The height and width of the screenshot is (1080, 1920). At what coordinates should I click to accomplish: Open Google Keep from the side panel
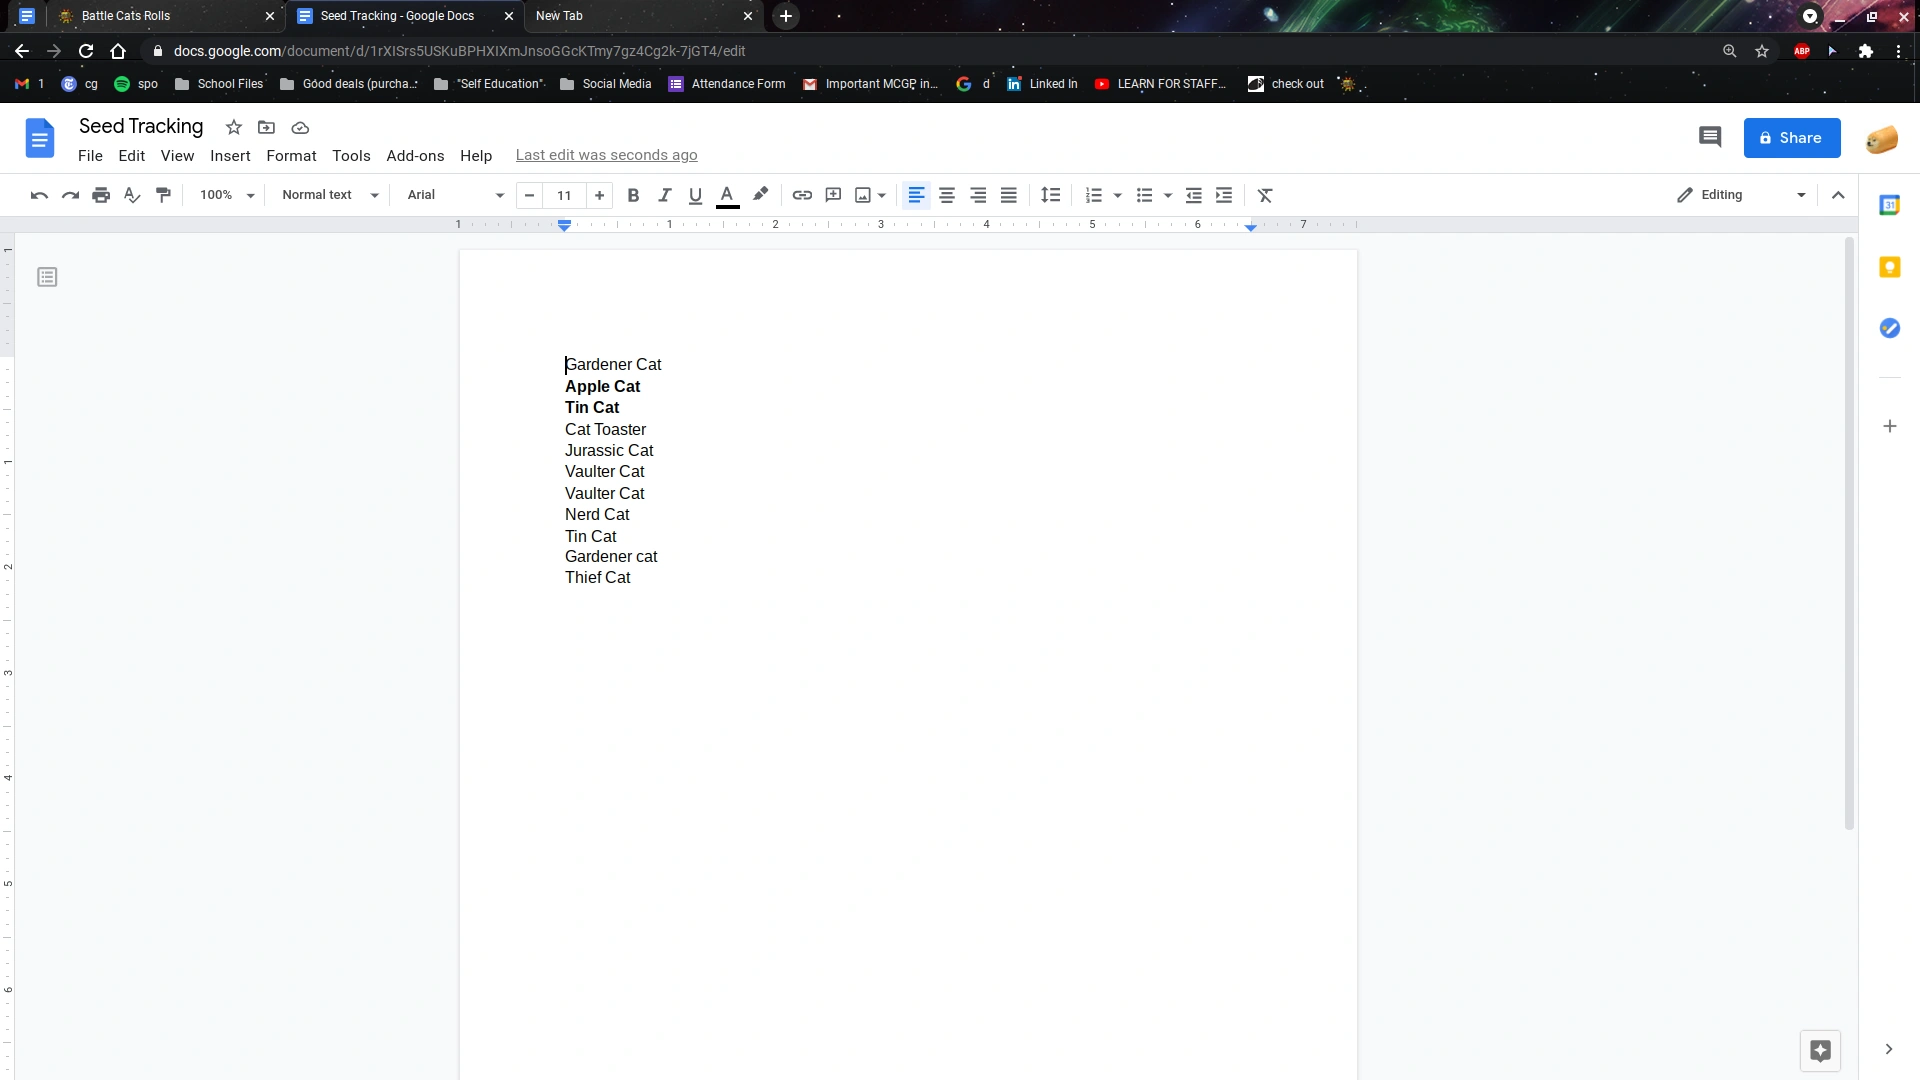pyautogui.click(x=1889, y=267)
